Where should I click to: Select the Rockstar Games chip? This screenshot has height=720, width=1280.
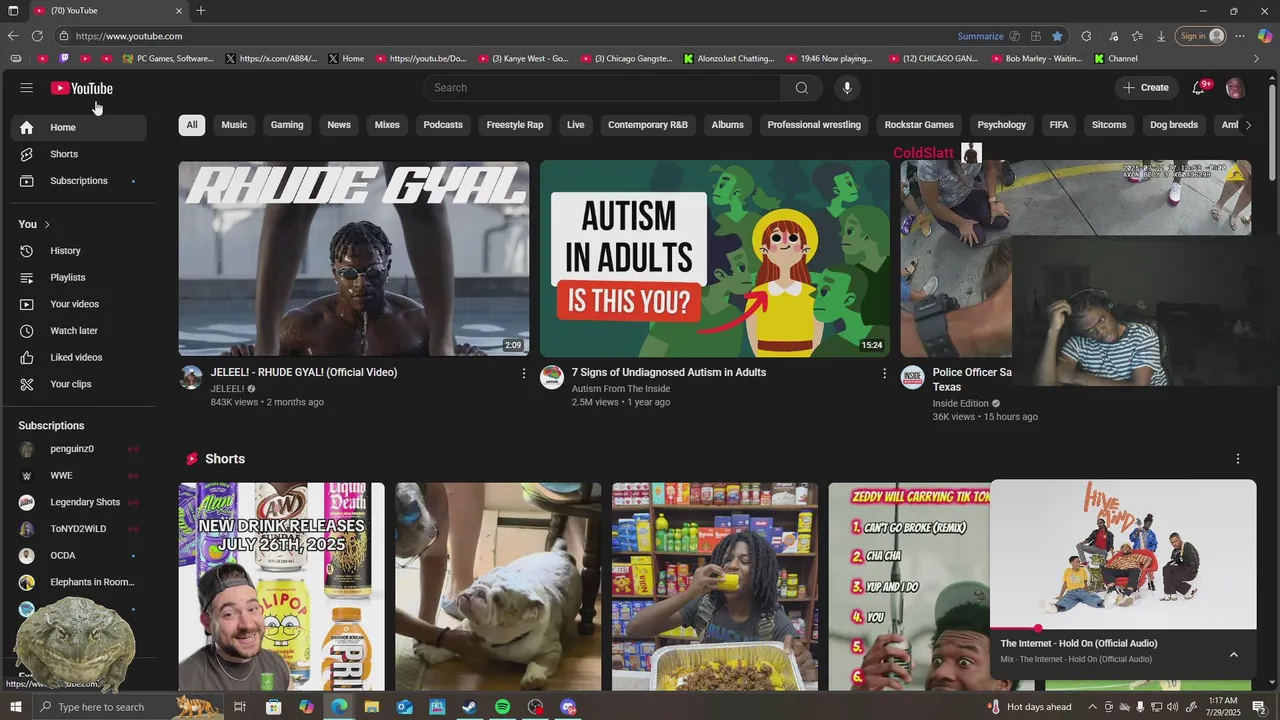click(919, 125)
